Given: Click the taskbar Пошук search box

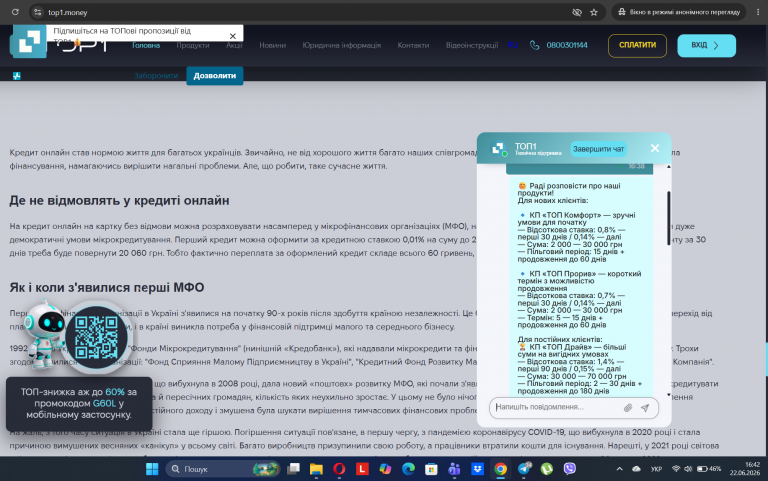Looking at the screenshot, I should click(x=223, y=469).
